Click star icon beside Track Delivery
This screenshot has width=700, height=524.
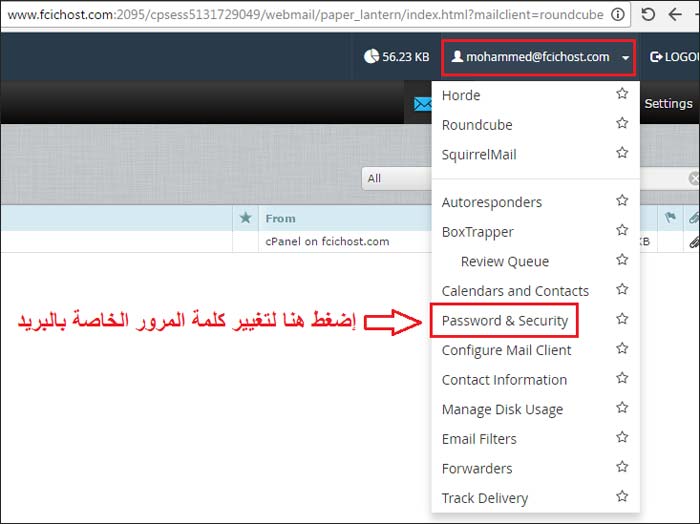tap(622, 496)
